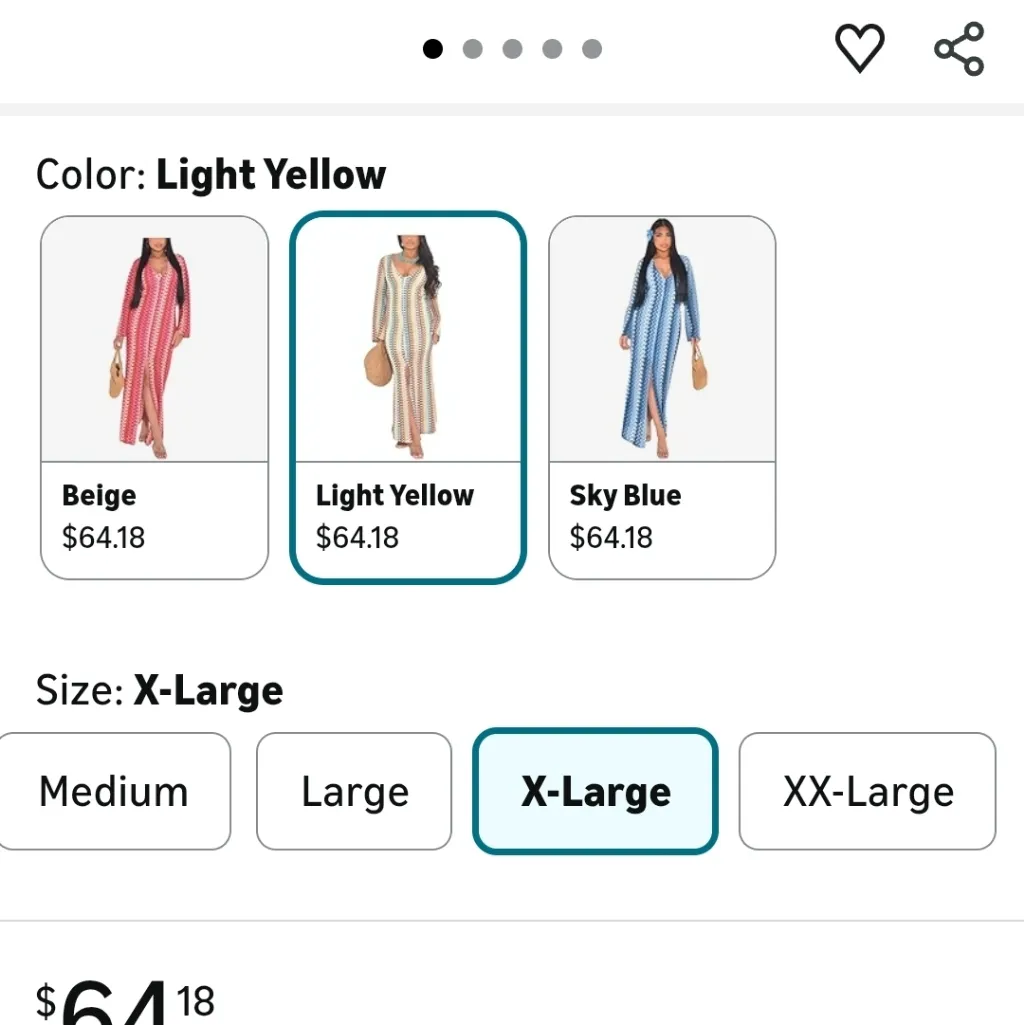The image size is (1024, 1025).
Task: Go to first image carousel dot
Action: (x=433, y=49)
